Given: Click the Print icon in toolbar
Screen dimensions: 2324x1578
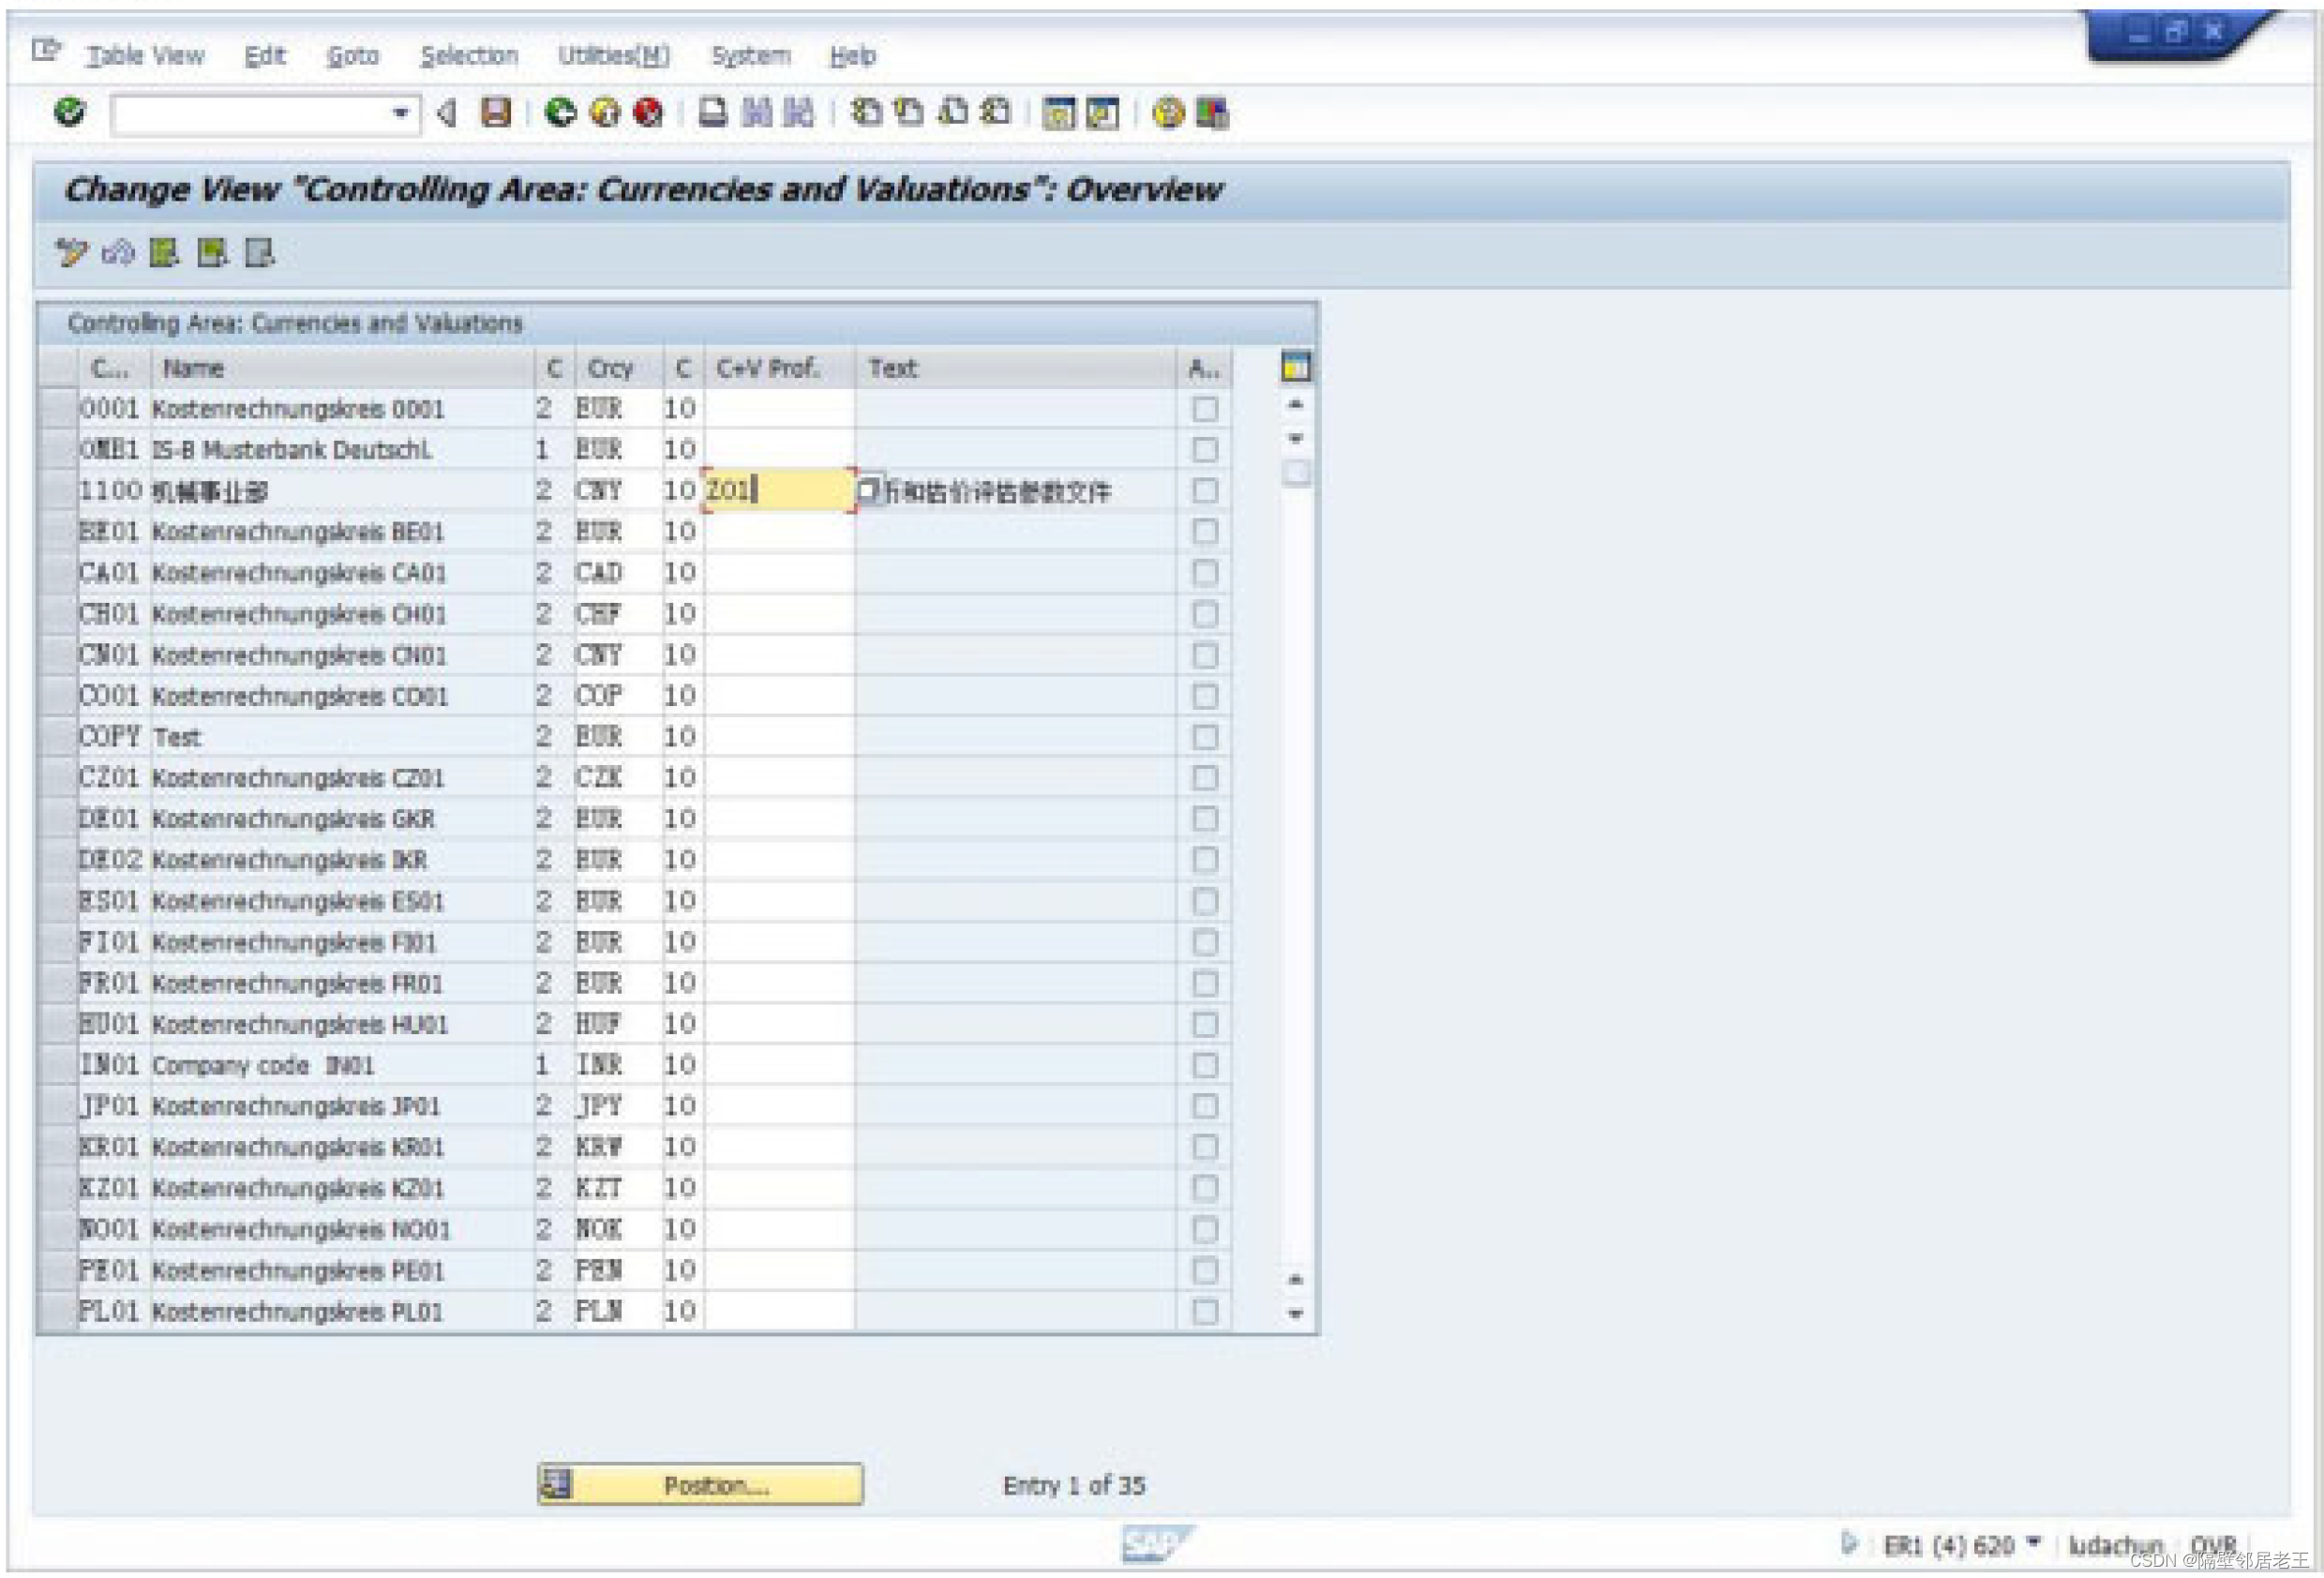Looking at the screenshot, I should (712, 112).
